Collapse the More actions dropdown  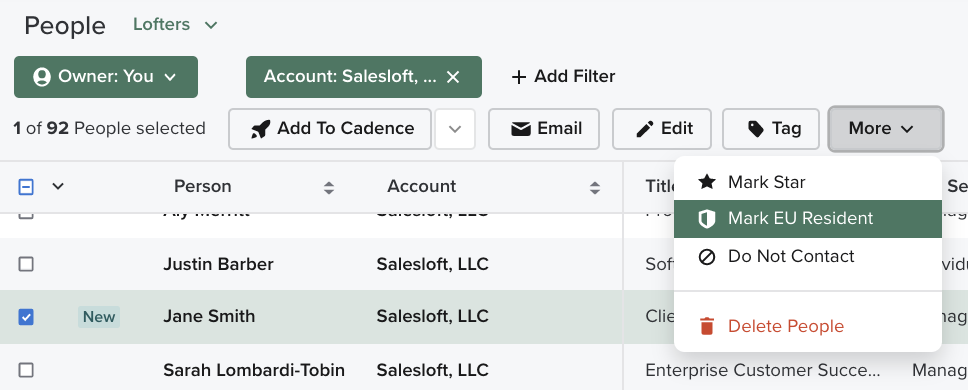point(886,128)
